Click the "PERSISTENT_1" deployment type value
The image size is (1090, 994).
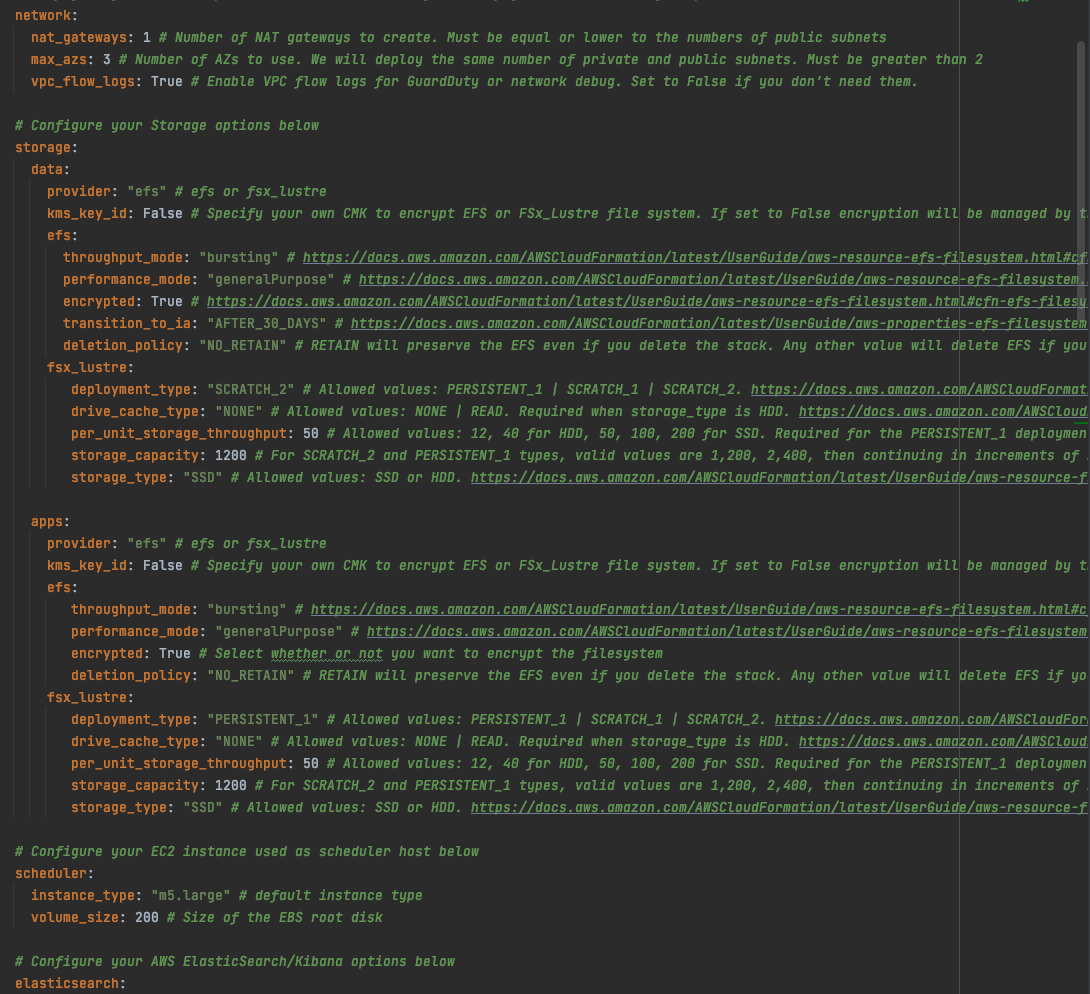coord(262,719)
